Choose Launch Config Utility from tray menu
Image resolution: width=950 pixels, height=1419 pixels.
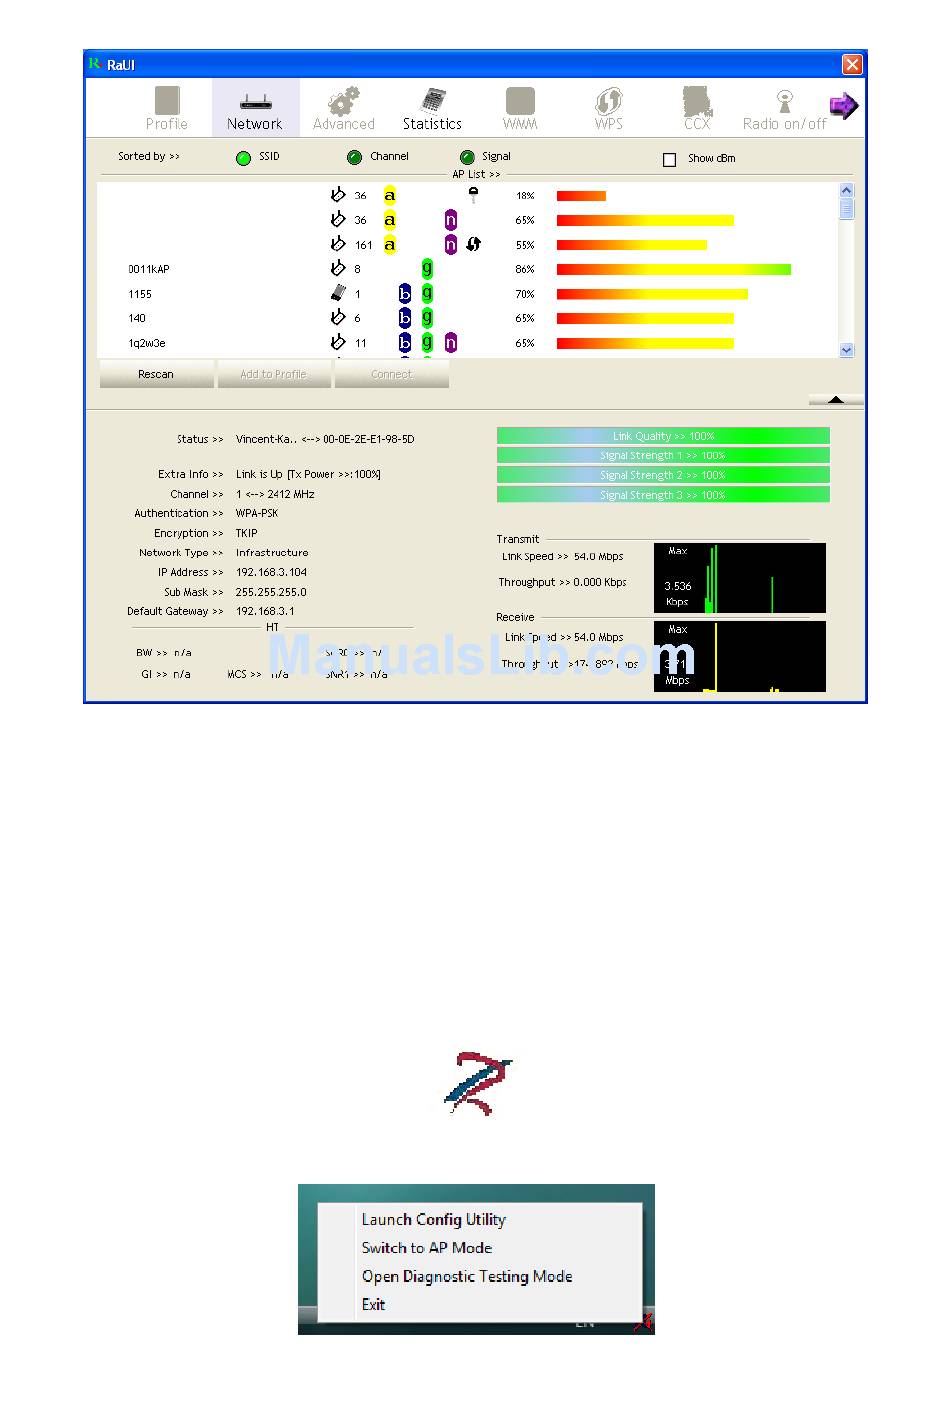[434, 1219]
